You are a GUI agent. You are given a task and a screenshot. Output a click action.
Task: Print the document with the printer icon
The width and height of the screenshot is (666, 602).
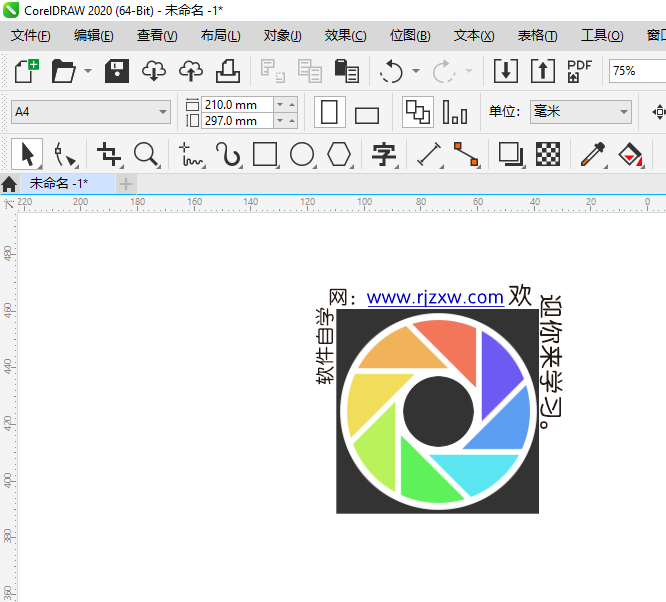pyautogui.click(x=228, y=71)
